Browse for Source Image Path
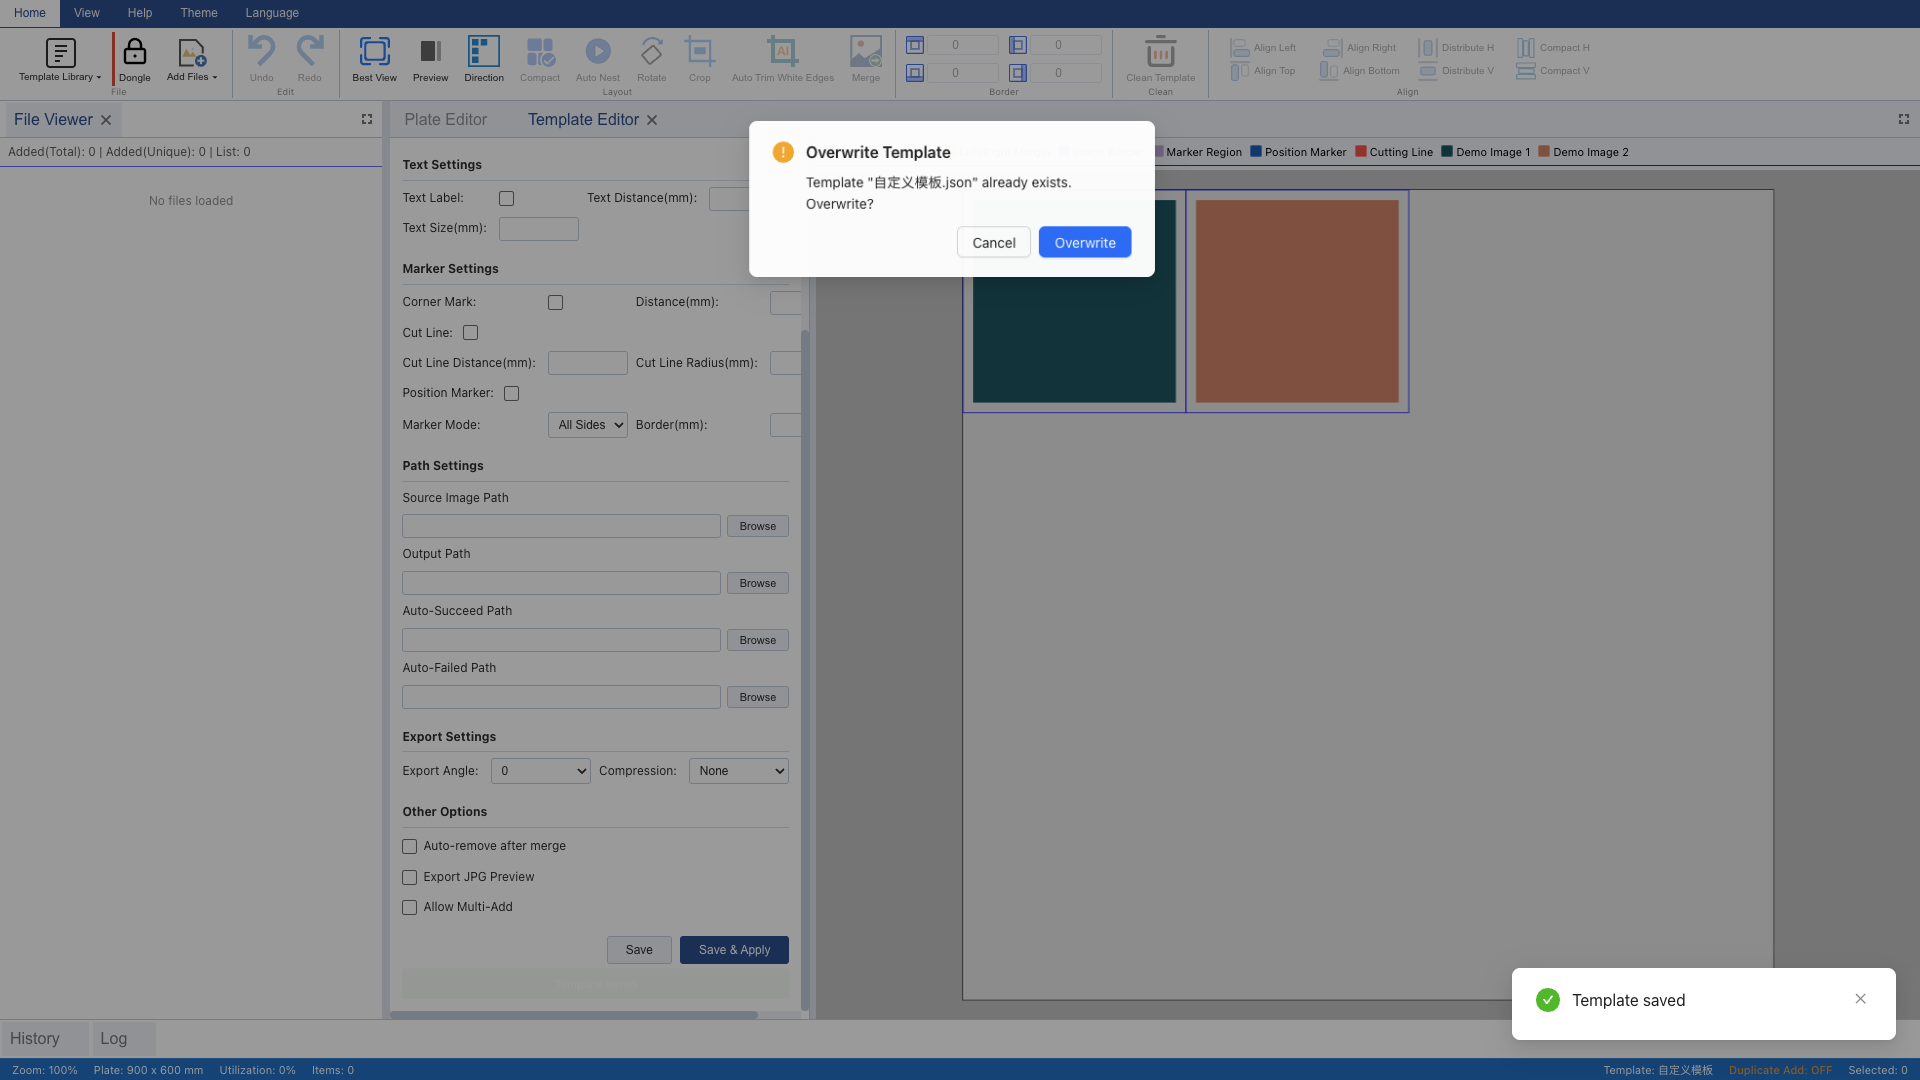 tap(758, 527)
